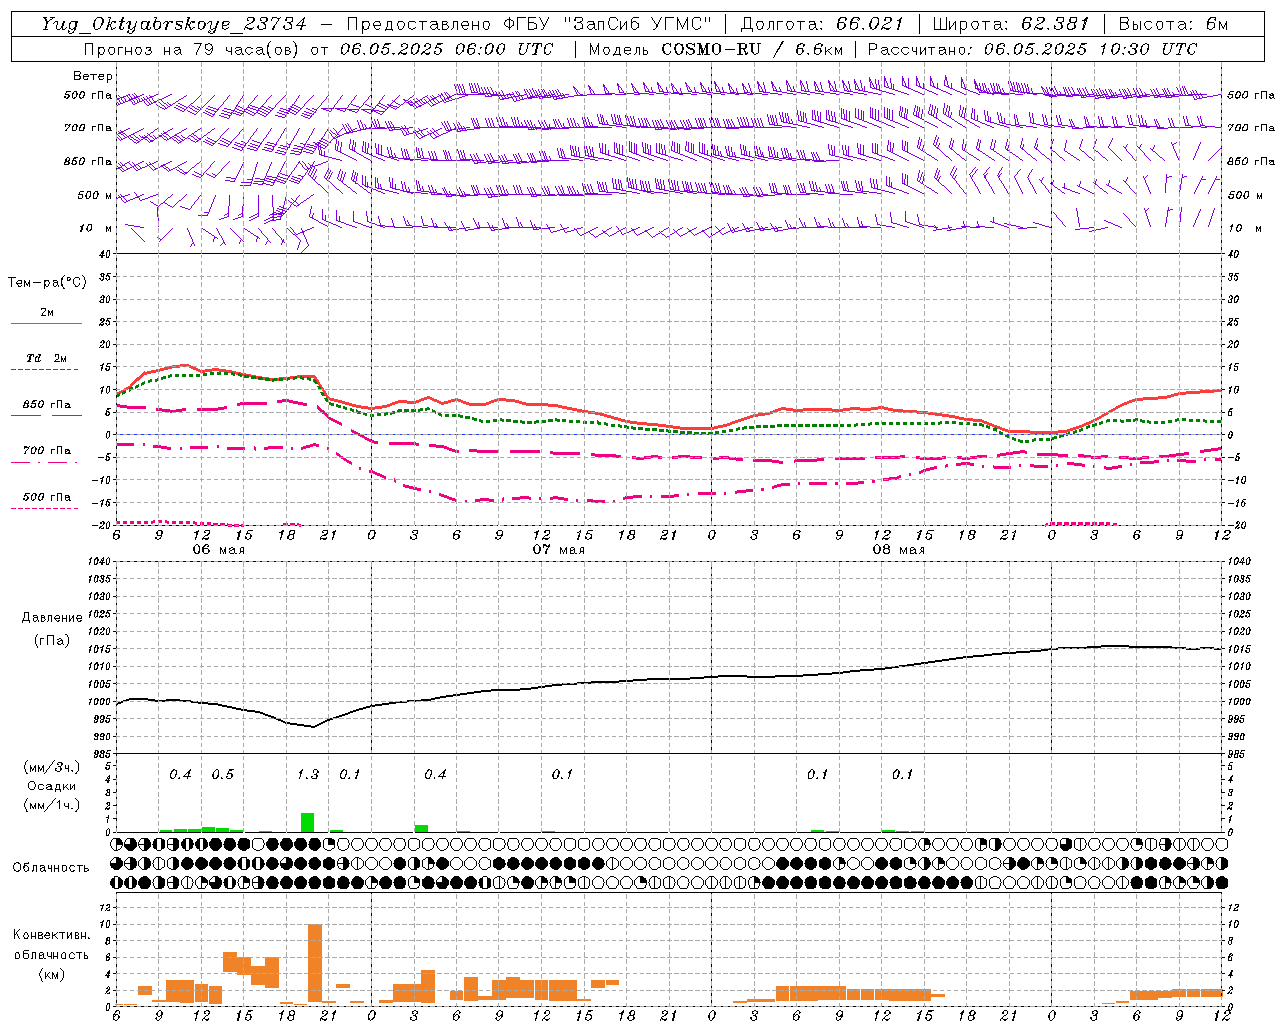Click the Ветер wind panel label
The width and height of the screenshot is (1280, 1024).
point(93,76)
